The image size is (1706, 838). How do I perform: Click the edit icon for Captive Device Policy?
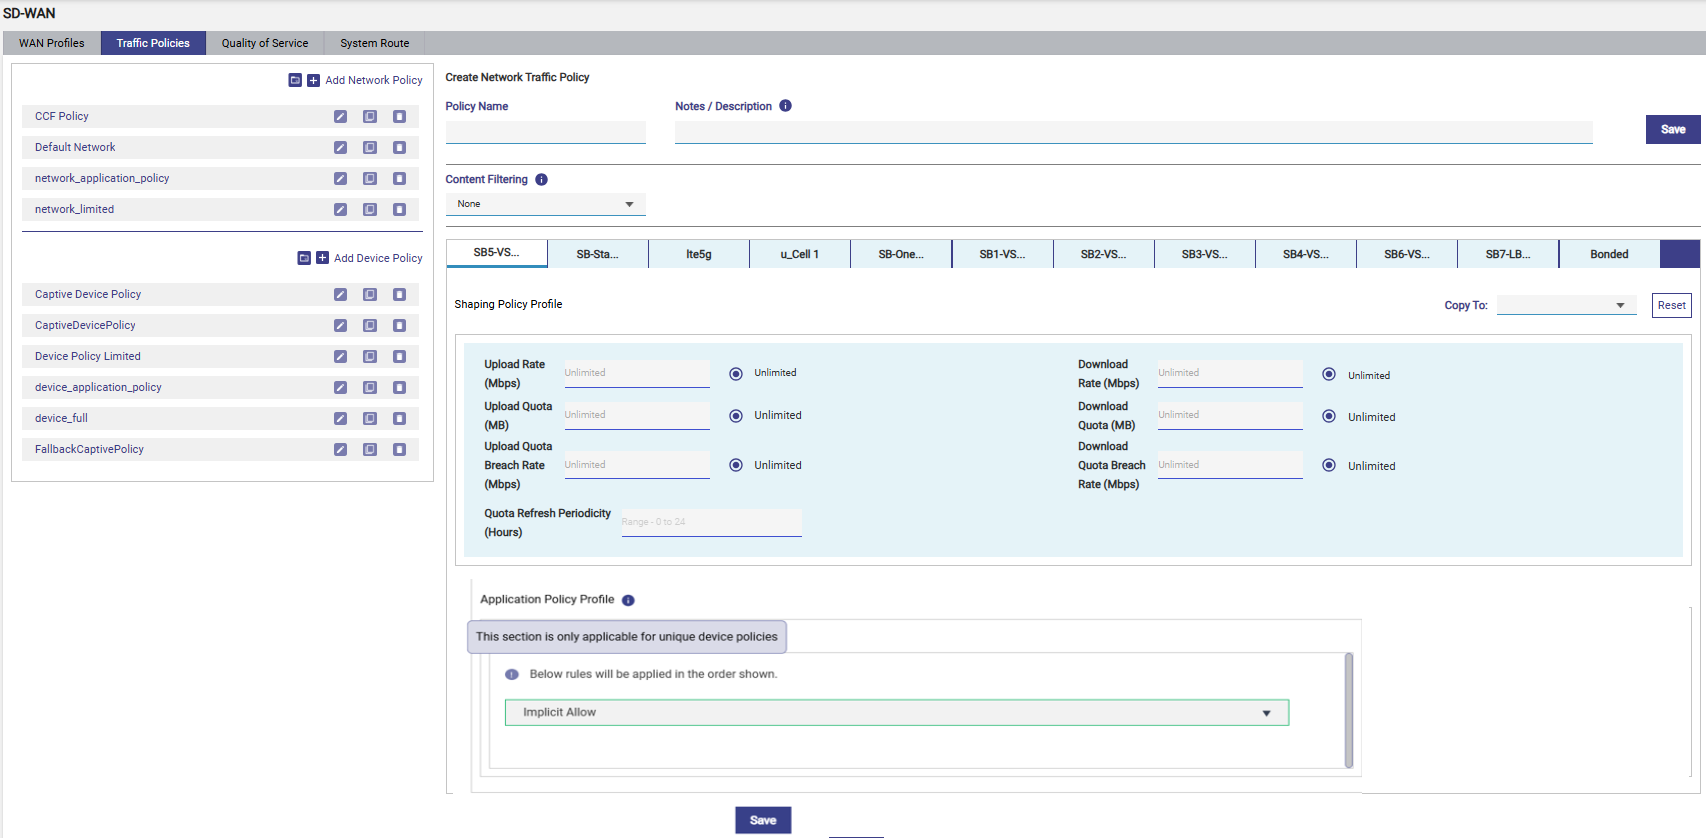340,295
